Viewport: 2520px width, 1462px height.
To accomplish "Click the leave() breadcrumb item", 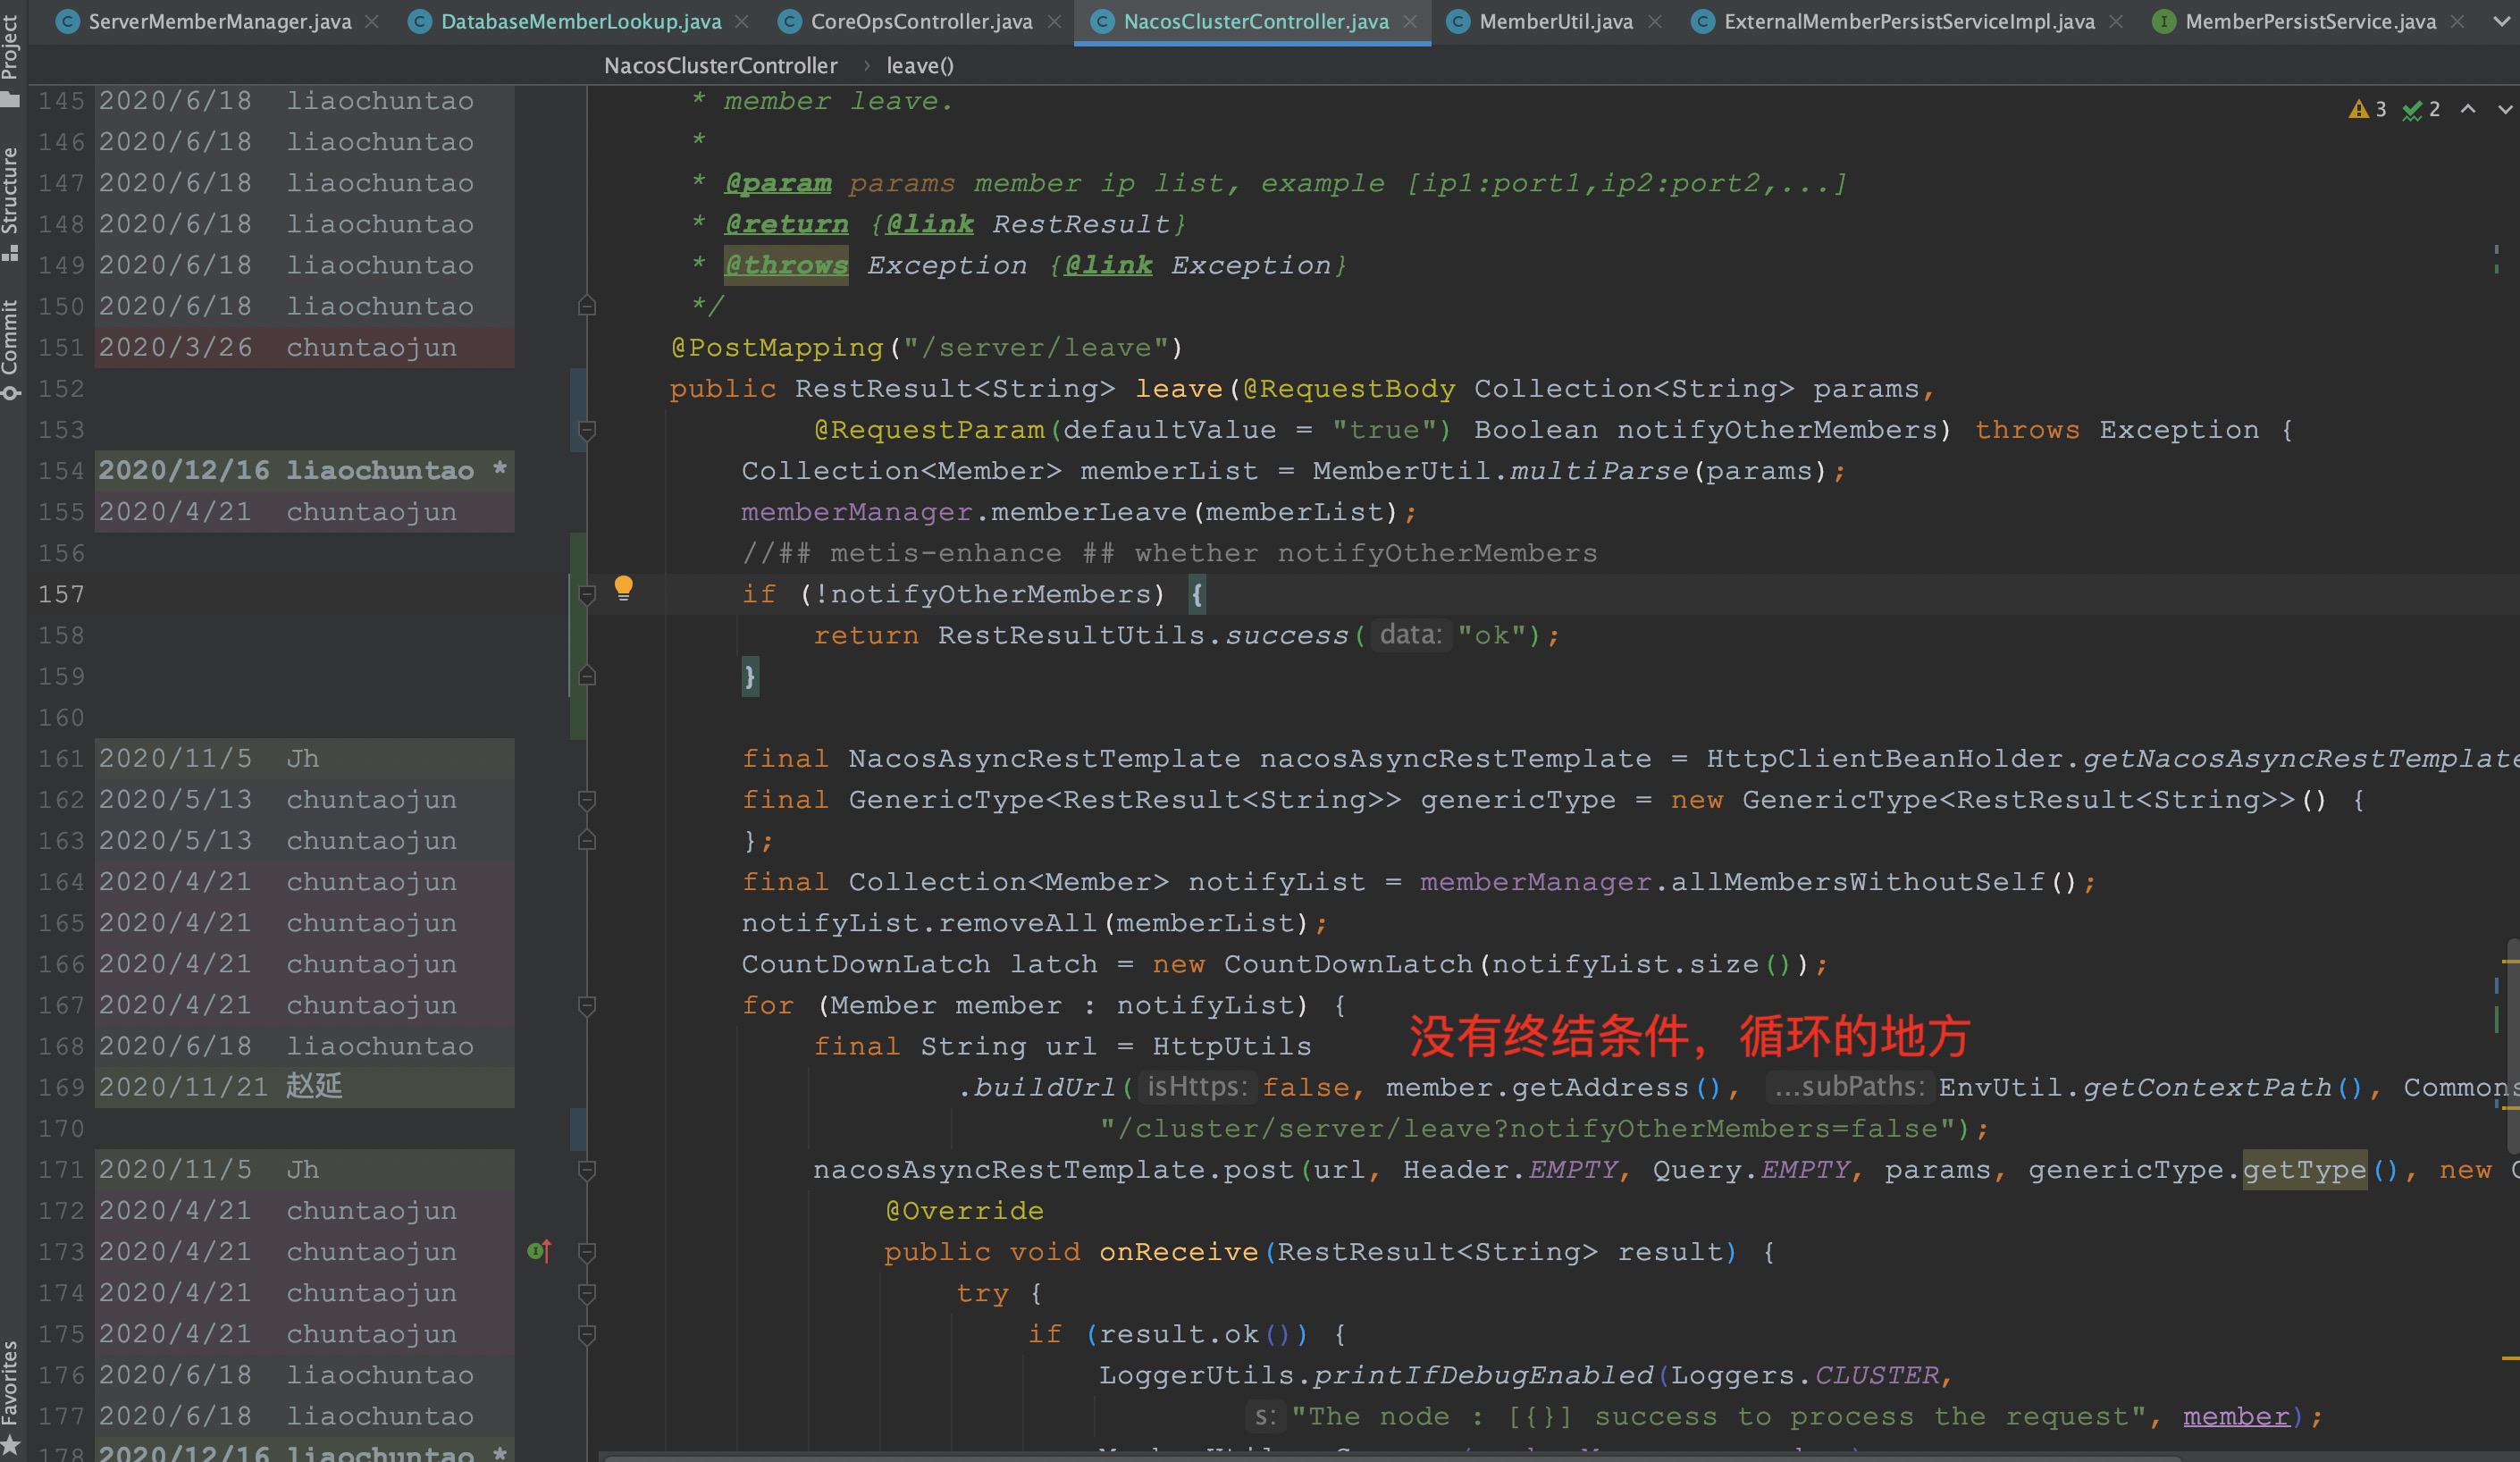I will [919, 66].
